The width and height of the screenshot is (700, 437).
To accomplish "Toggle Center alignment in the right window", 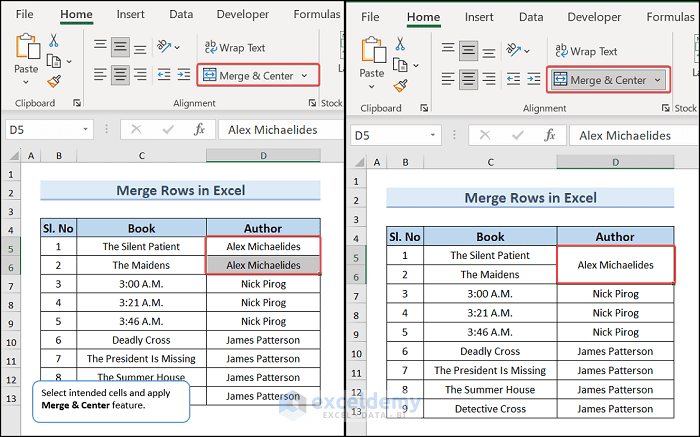I will (468, 79).
